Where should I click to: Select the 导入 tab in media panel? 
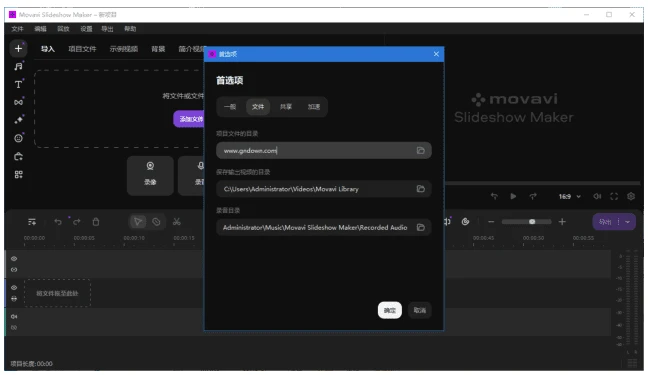[x=48, y=49]
